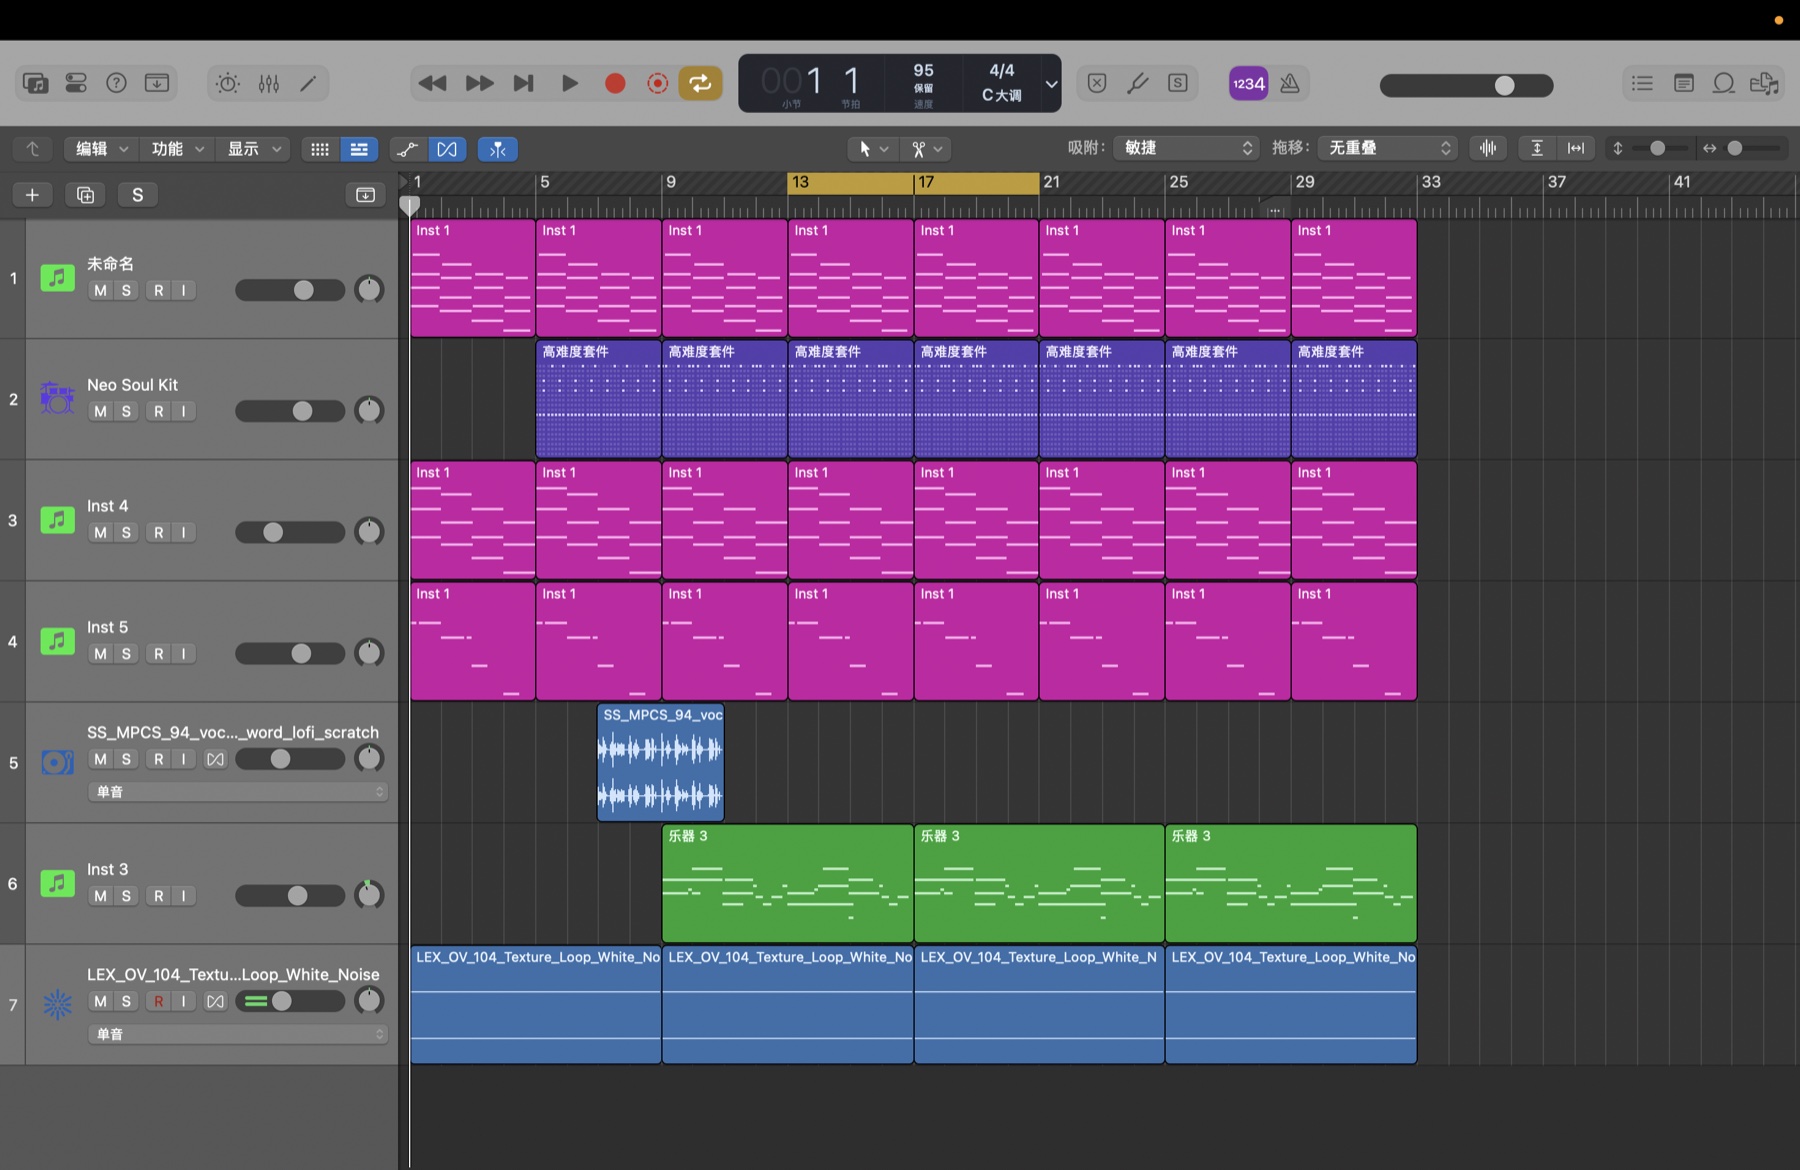Viewport: 1800px width, 1170px height.
Task: Open the 编辑 menu
Action: pos(102,149)
